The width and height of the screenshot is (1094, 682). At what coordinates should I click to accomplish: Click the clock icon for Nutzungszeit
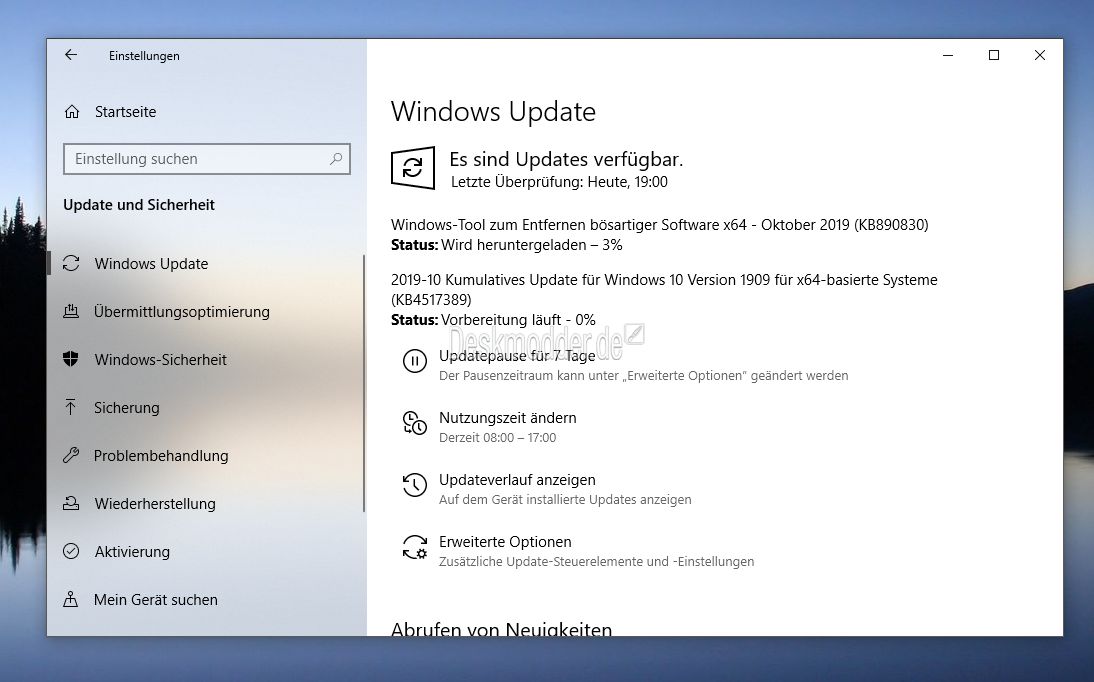(x=414, y=423)
